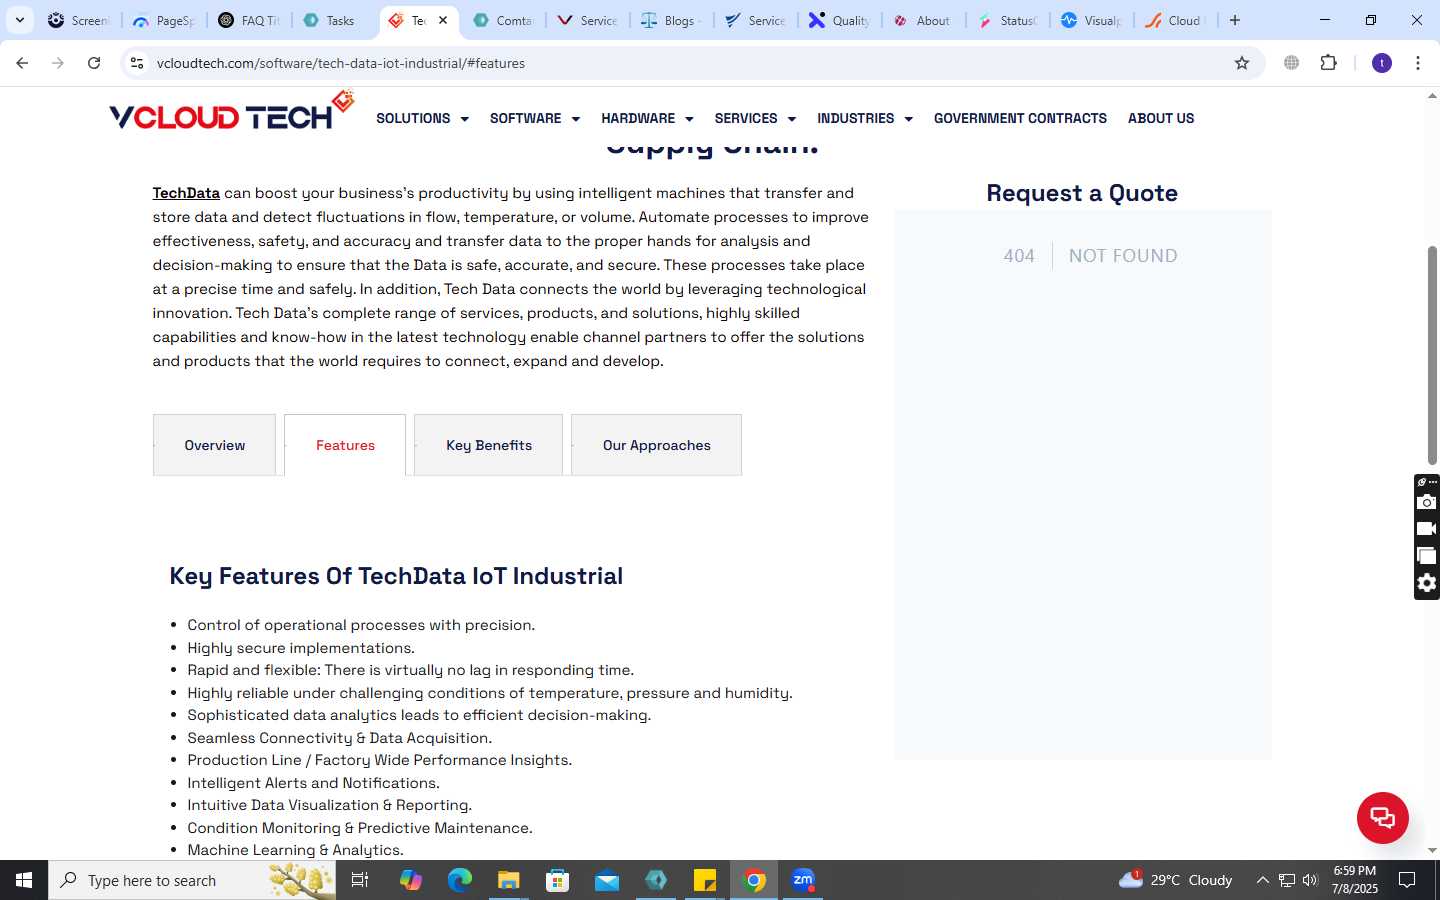Switch to the Visualp browser tab
Image resolution: width=1440 pixels, height=900 pixels.
(x=1092, y=20)
